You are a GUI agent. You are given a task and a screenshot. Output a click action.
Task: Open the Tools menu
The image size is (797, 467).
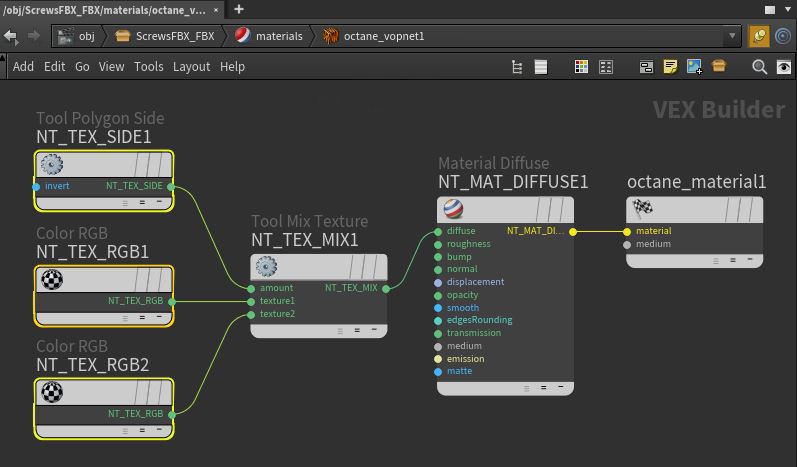tap(148, 67)
